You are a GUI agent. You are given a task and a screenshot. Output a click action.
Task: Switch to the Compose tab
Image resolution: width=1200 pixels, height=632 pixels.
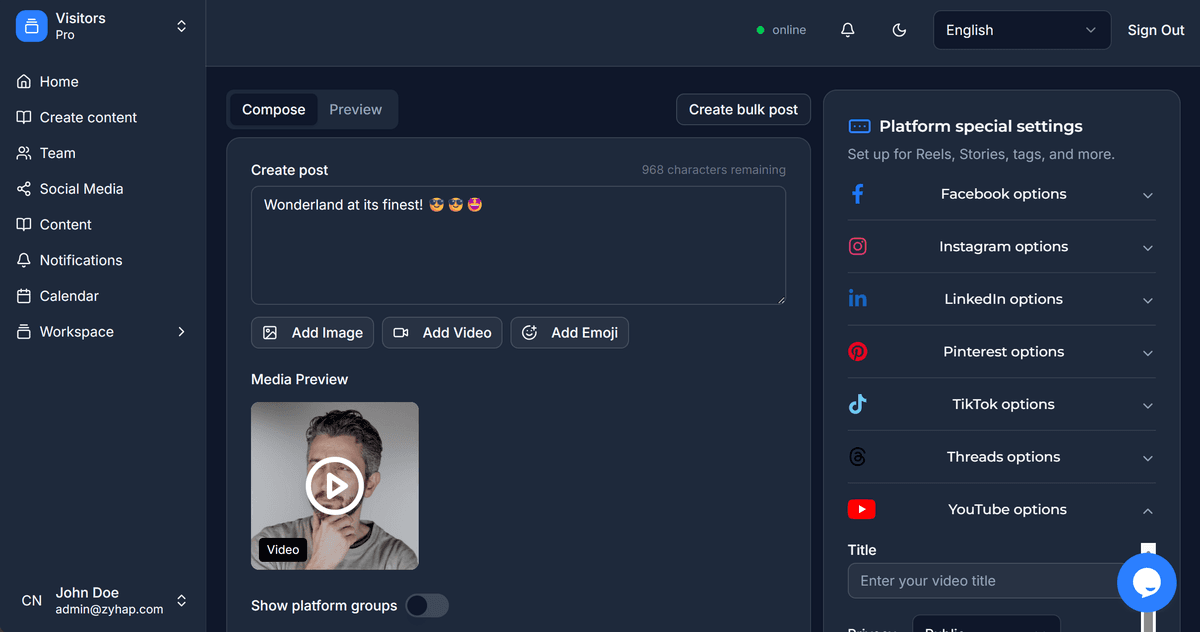(x=273, y=110)
